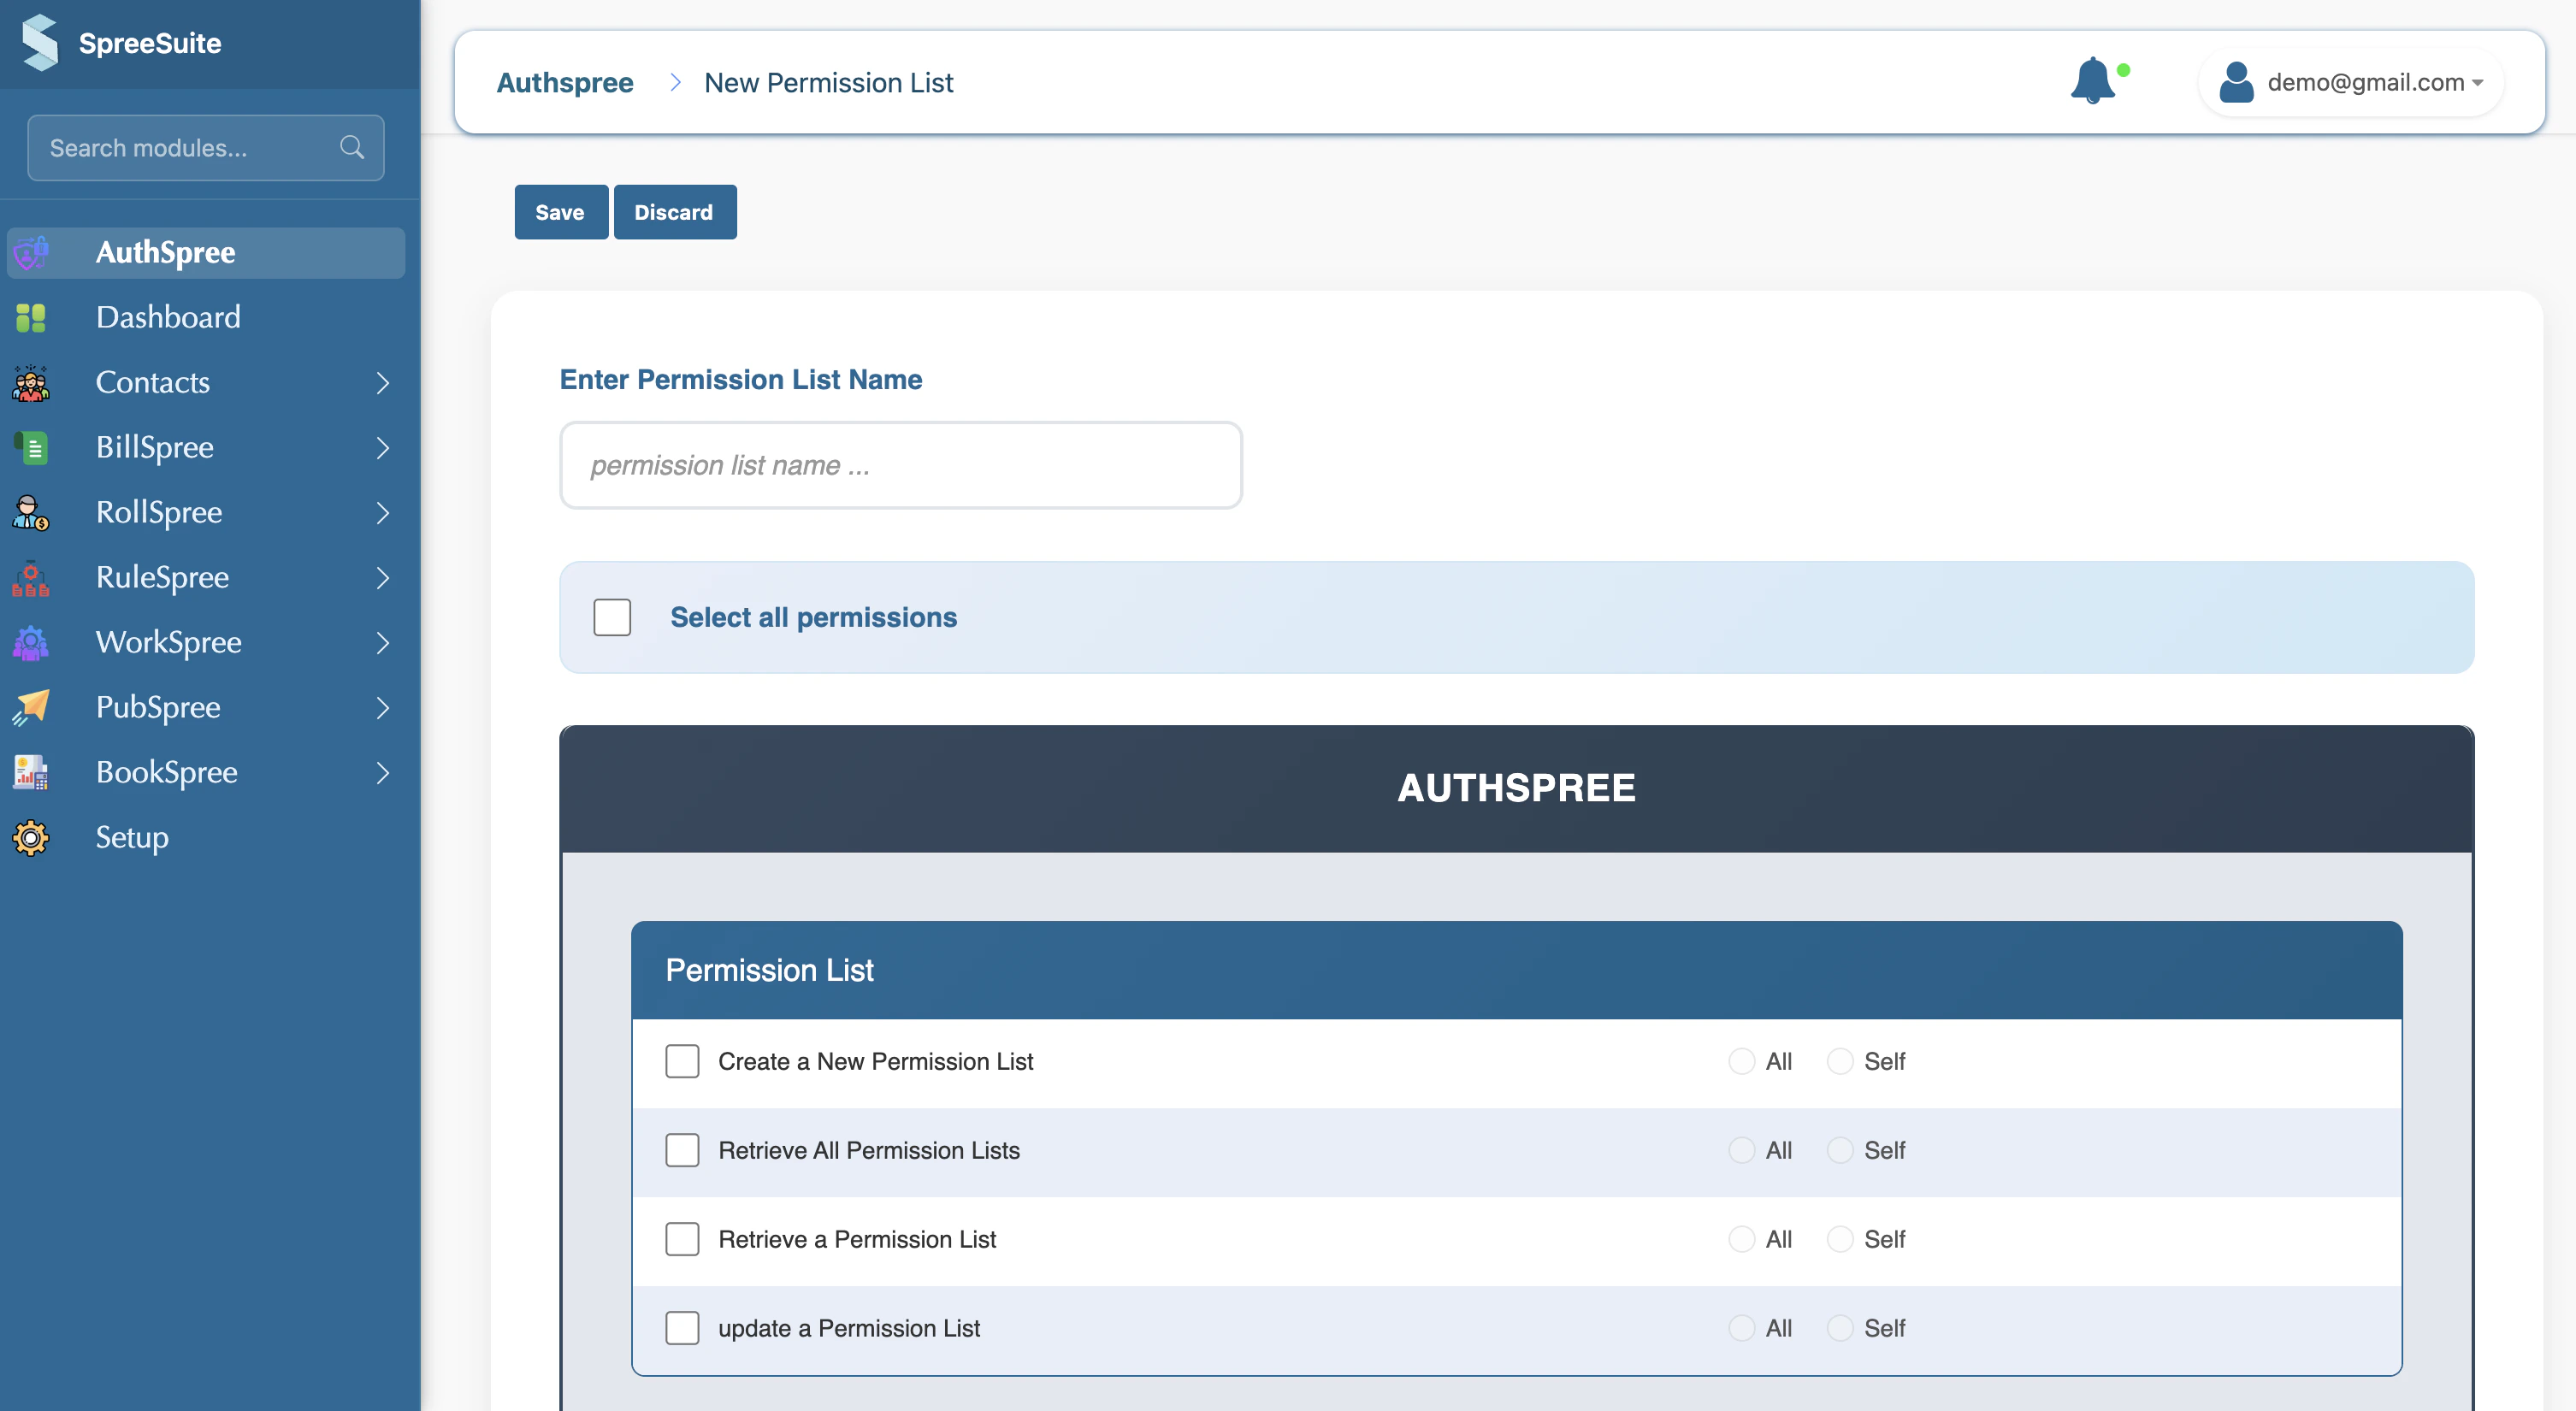Select All for update a Permission List
The image size is (2576, 1411).
1741,1328
